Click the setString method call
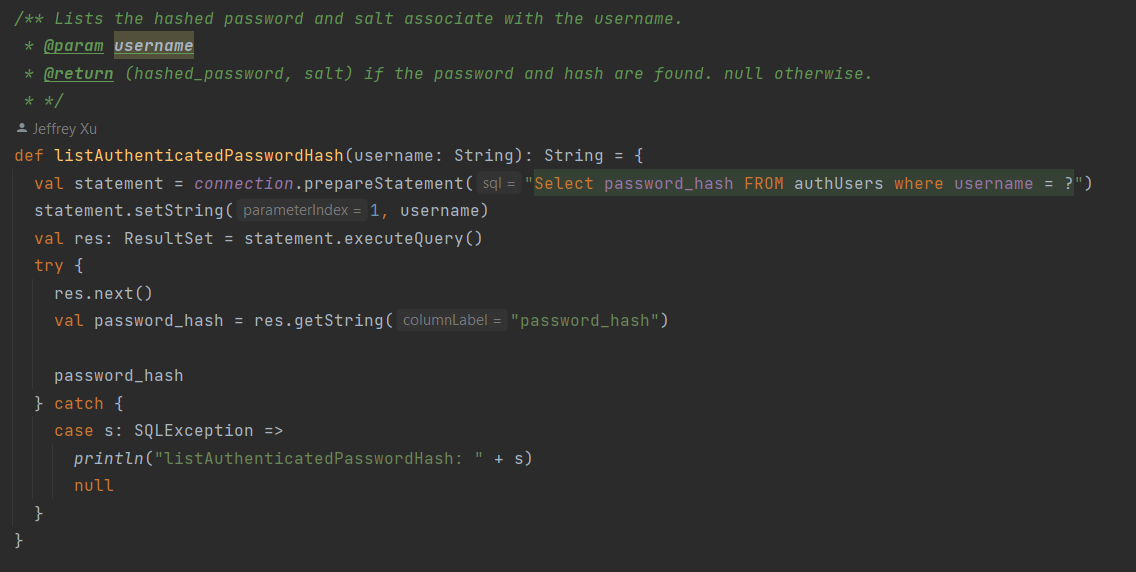The image size is (1136, 572). 188,211
